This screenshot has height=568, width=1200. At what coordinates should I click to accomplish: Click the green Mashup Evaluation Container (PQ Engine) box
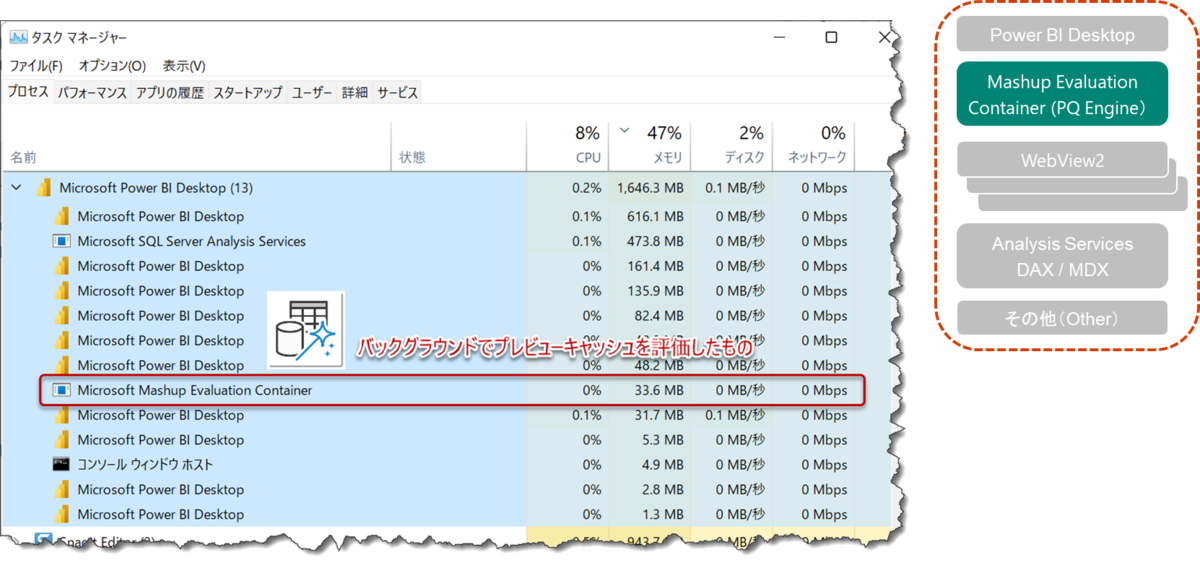(1062, 94)
